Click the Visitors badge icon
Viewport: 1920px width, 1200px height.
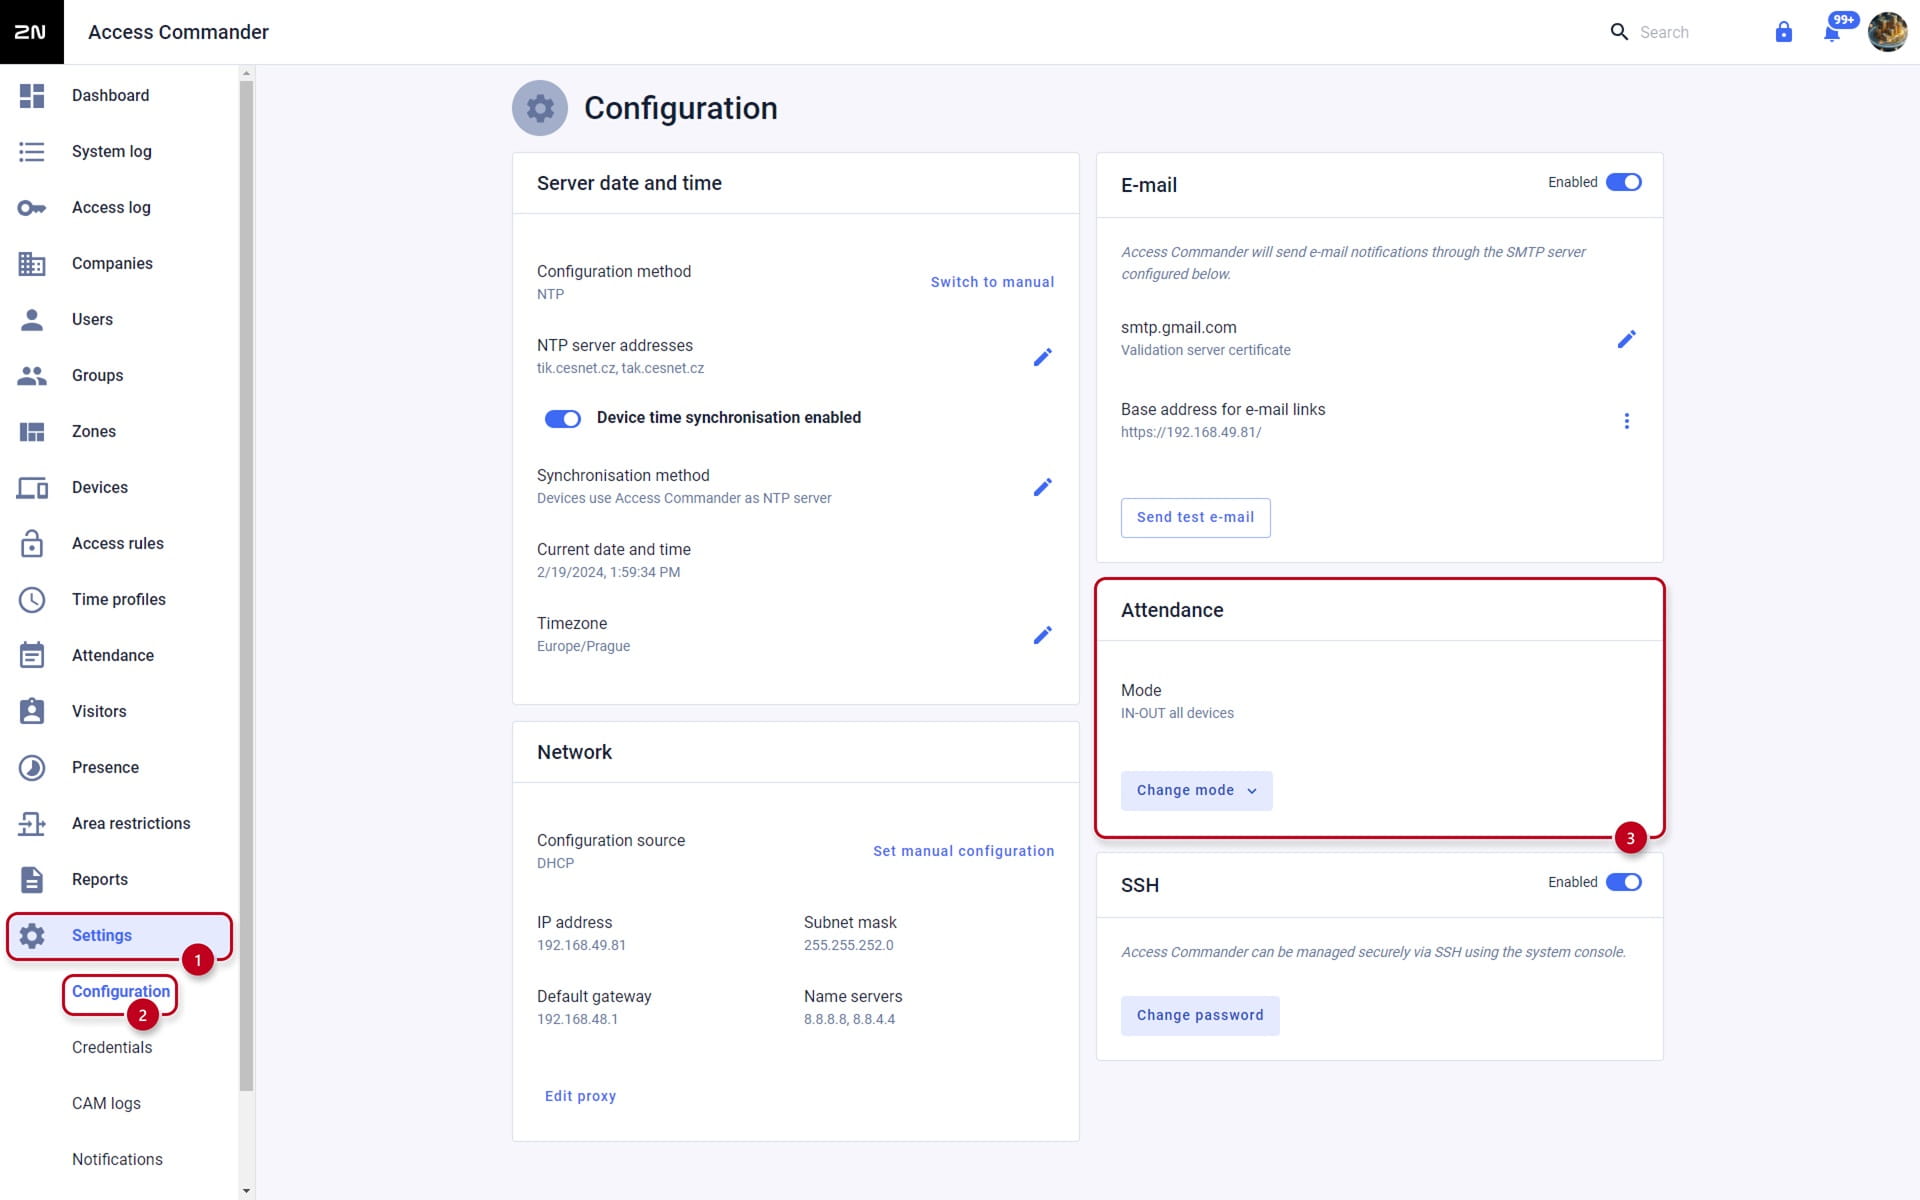coord(32,711)
